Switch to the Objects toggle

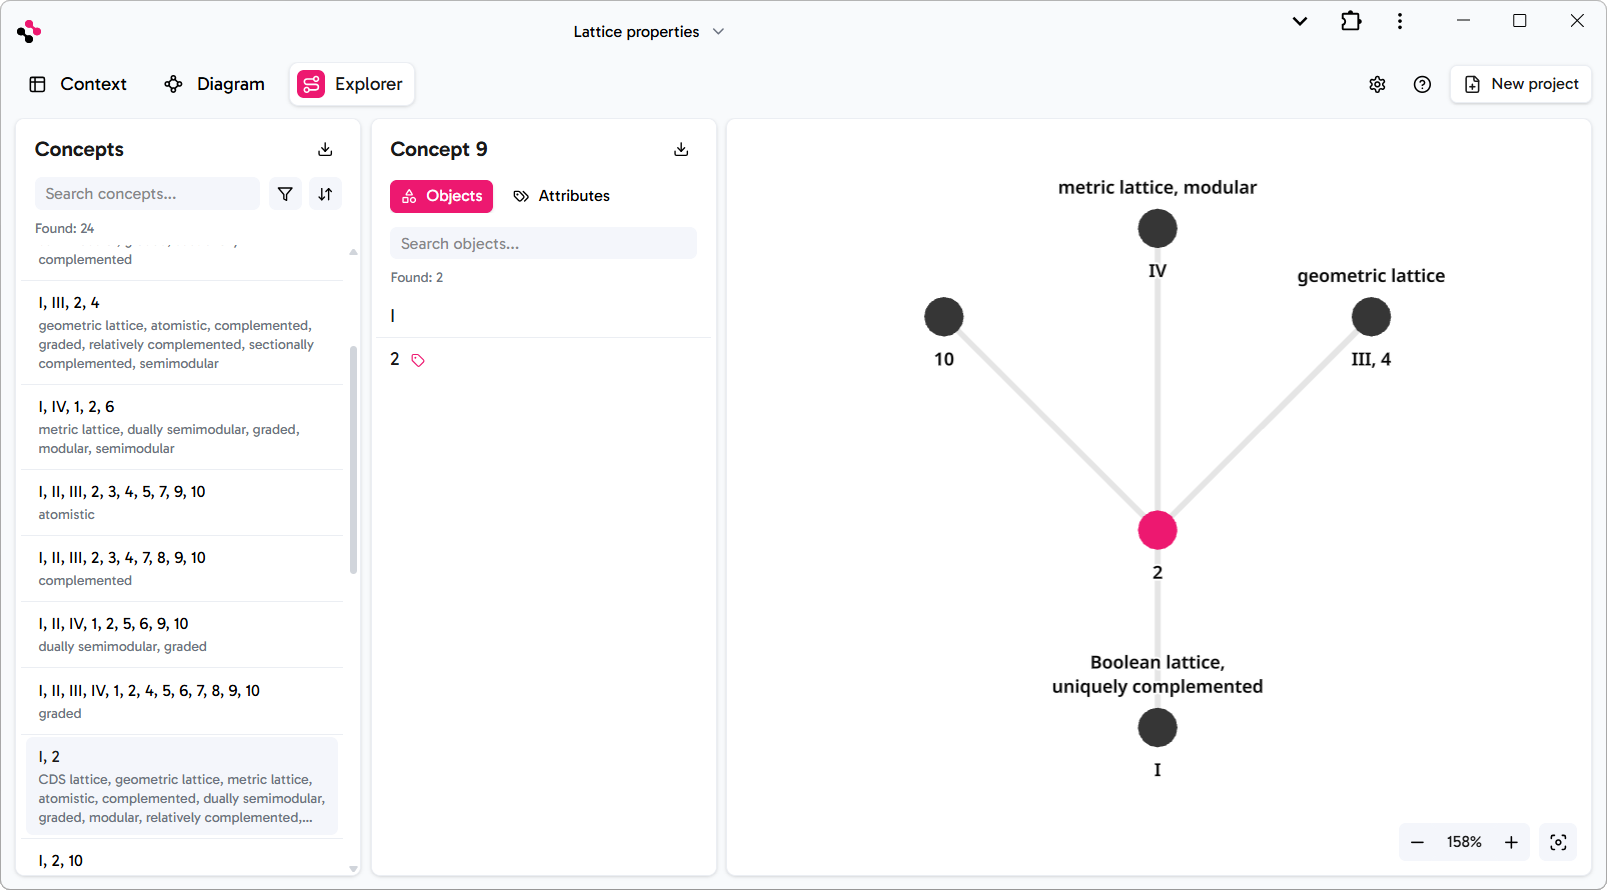tap(441, 196)
